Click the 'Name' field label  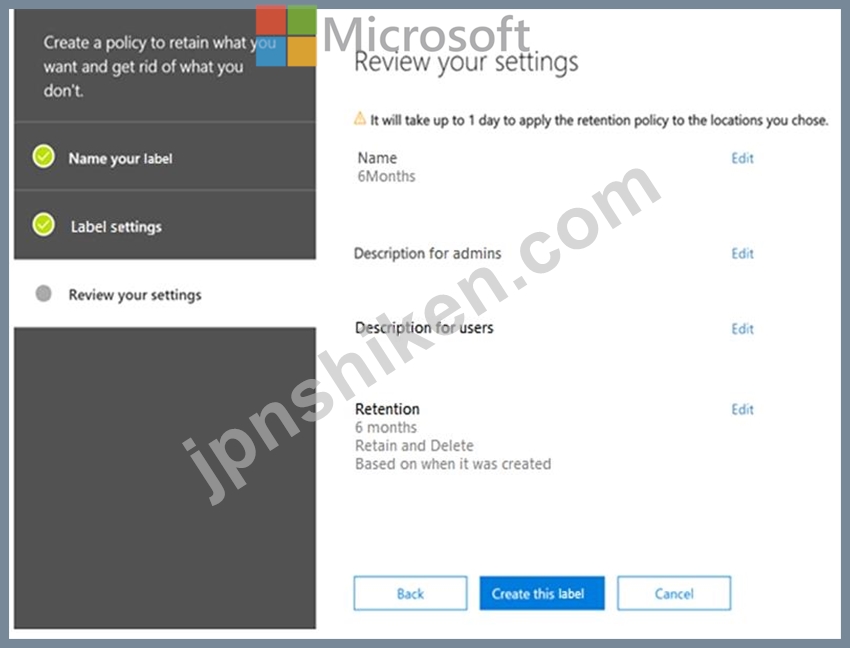[377, 158]
